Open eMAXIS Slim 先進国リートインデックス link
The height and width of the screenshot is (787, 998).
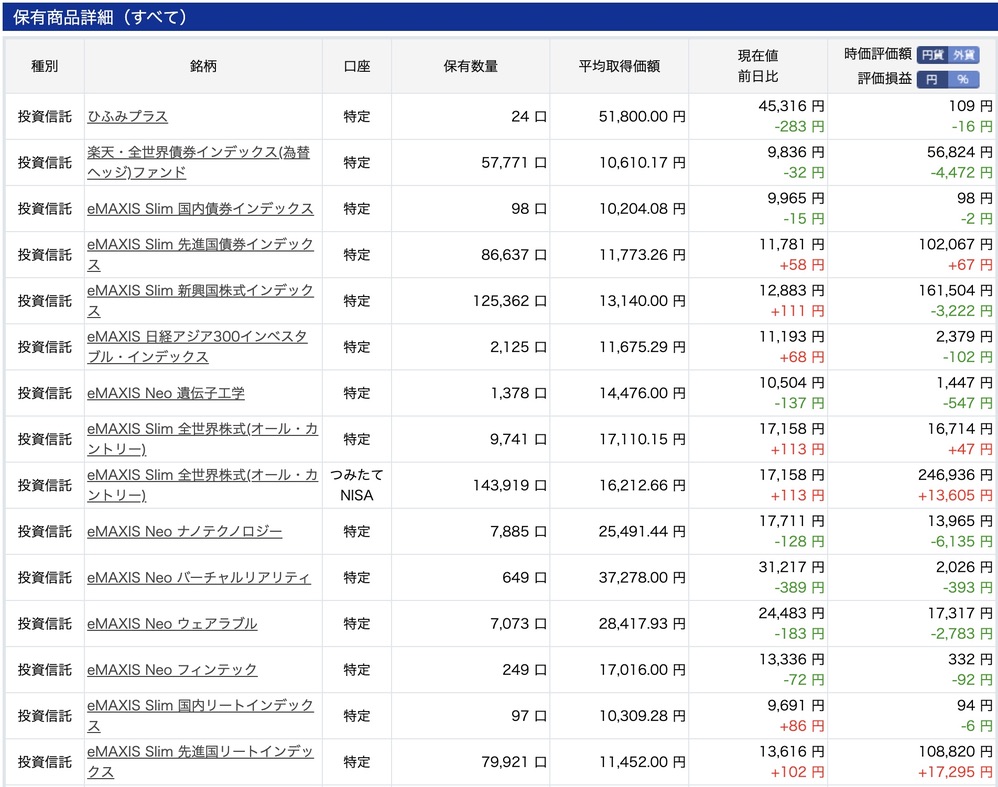coord(200,762)
